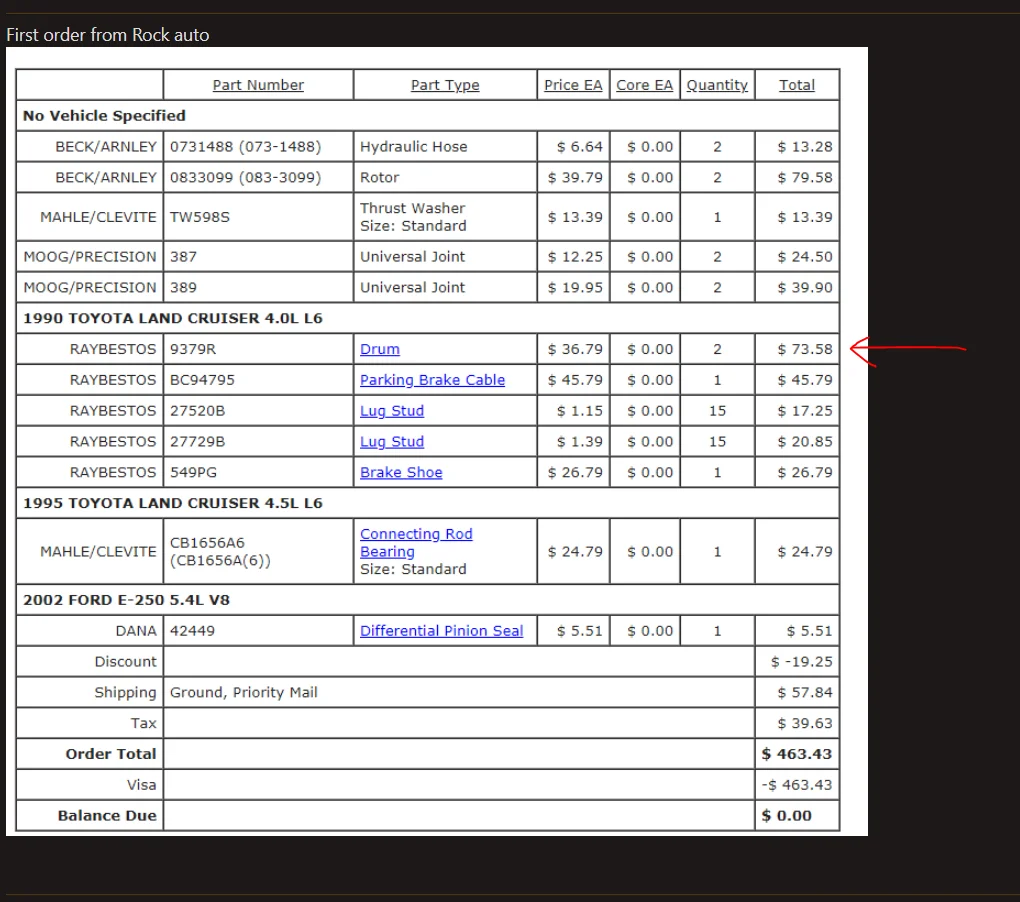This screenshot has height=902, width=1020.
Task: Click the Total column header
Action: pyautogui.click(x=797, y=85)
